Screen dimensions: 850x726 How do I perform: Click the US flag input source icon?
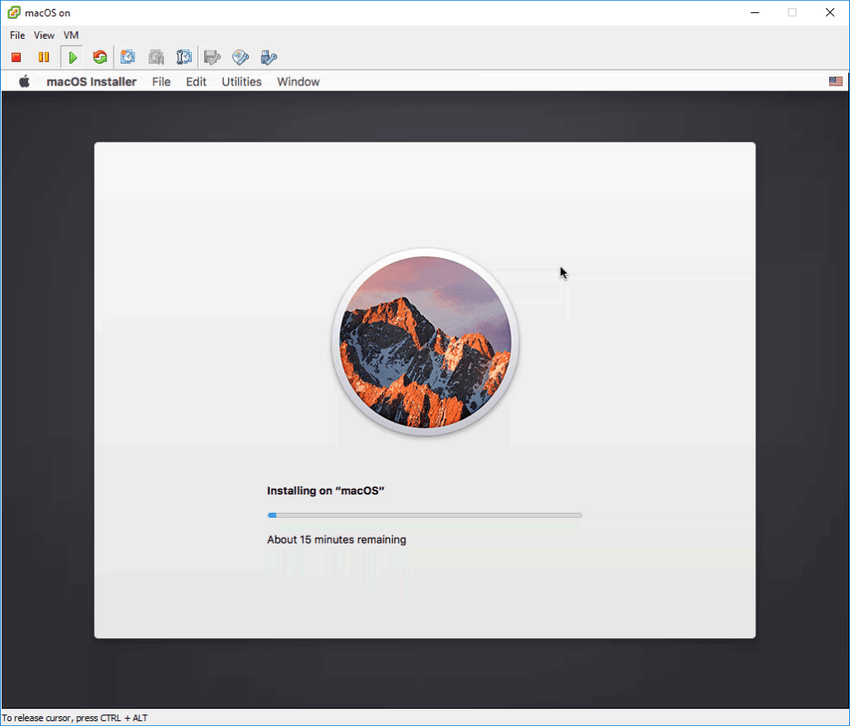click(835, 81)
